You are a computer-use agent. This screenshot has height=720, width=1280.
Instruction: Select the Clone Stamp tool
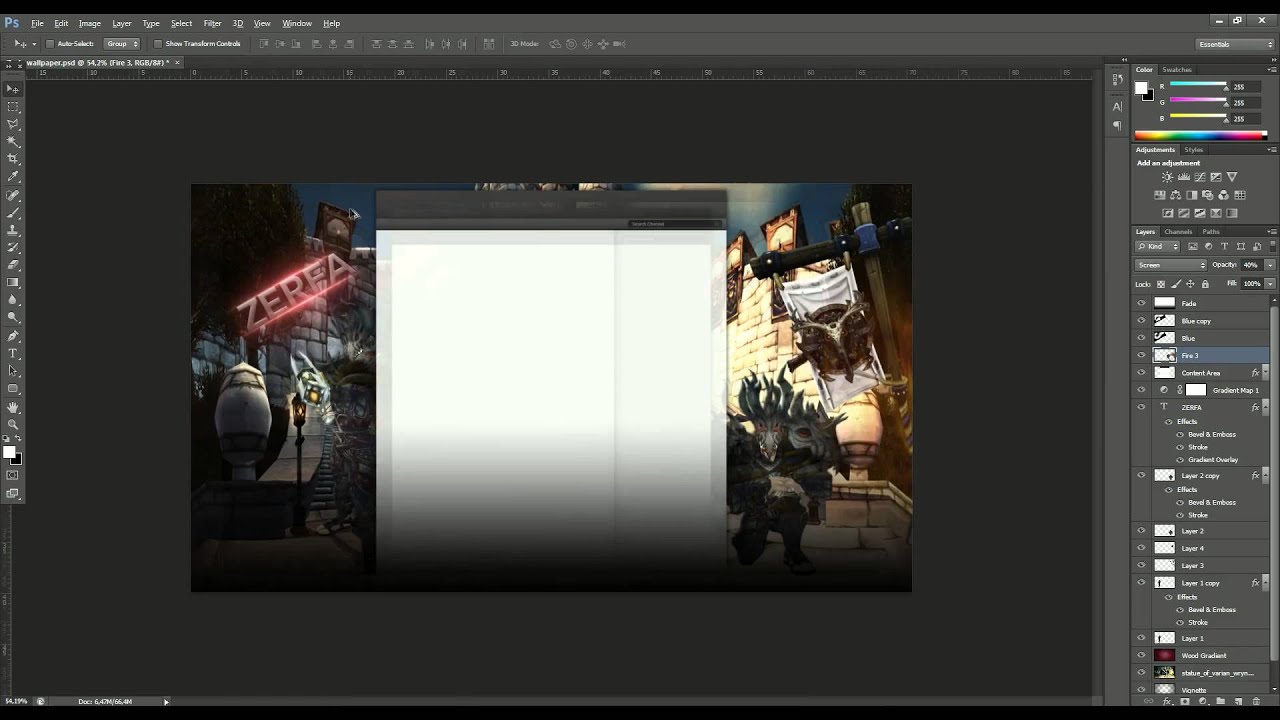coord(13,230)
